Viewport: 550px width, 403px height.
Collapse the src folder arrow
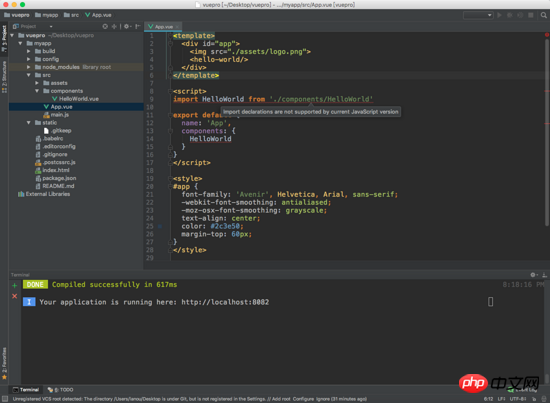[x=29, y=75]
